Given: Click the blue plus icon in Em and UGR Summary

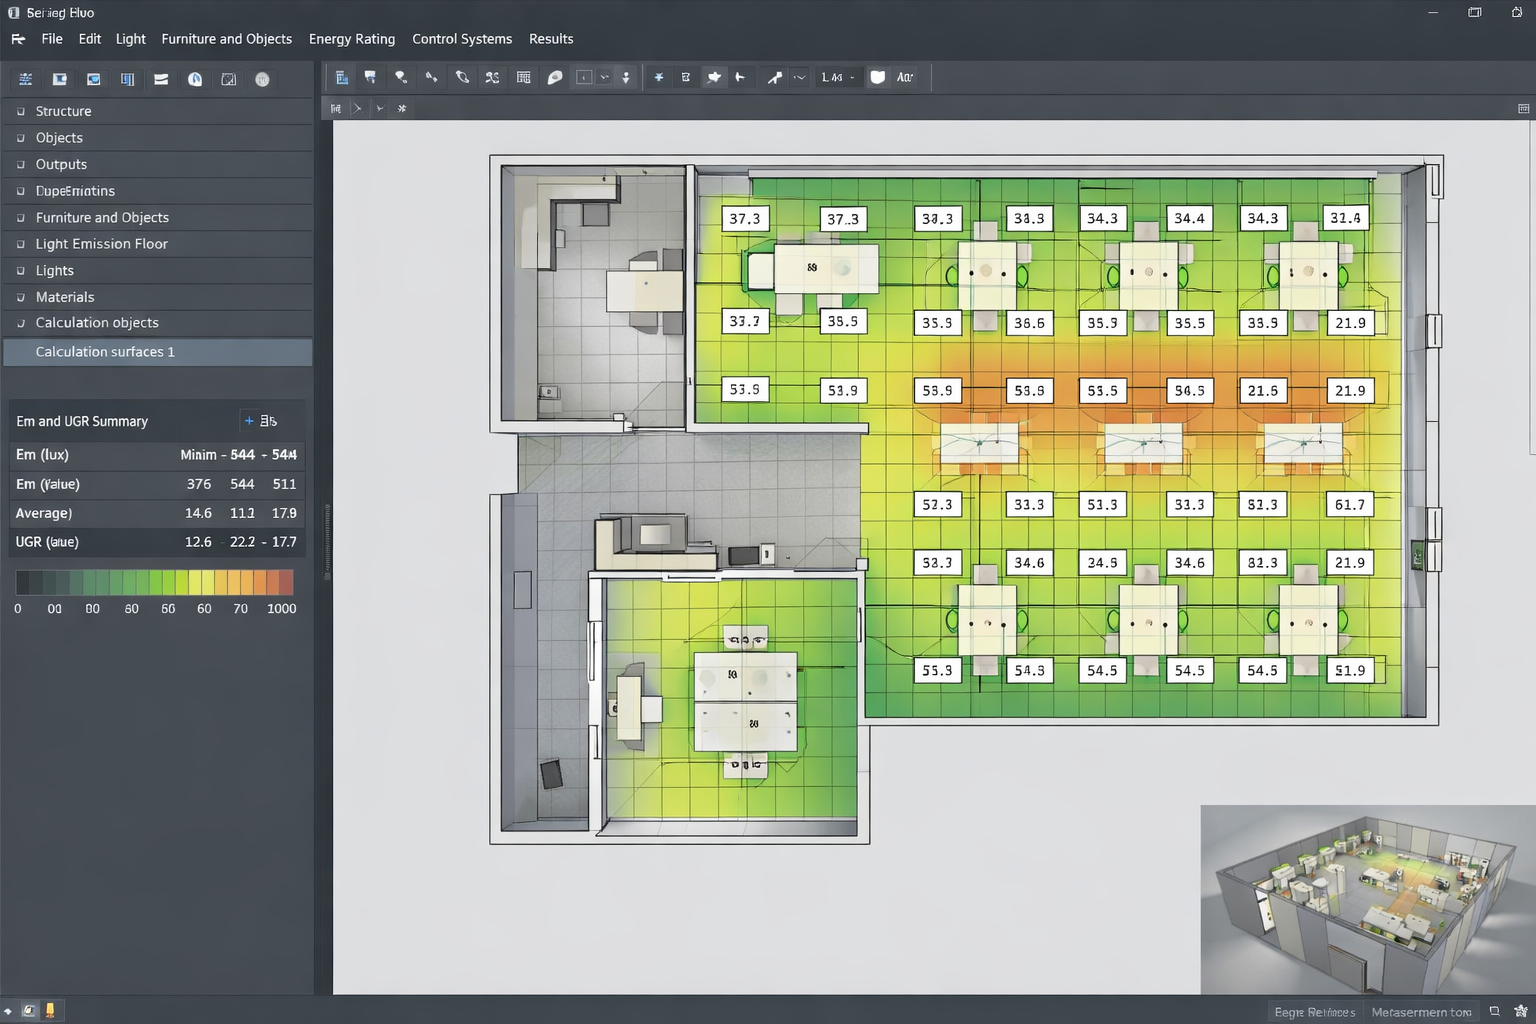Looking at the screenshot, I should pos(249,421).
